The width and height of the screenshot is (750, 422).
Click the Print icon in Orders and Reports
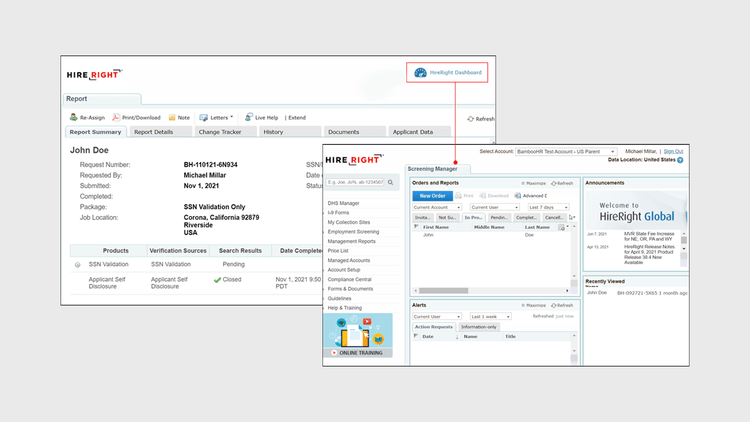click(x=459, y=196)
